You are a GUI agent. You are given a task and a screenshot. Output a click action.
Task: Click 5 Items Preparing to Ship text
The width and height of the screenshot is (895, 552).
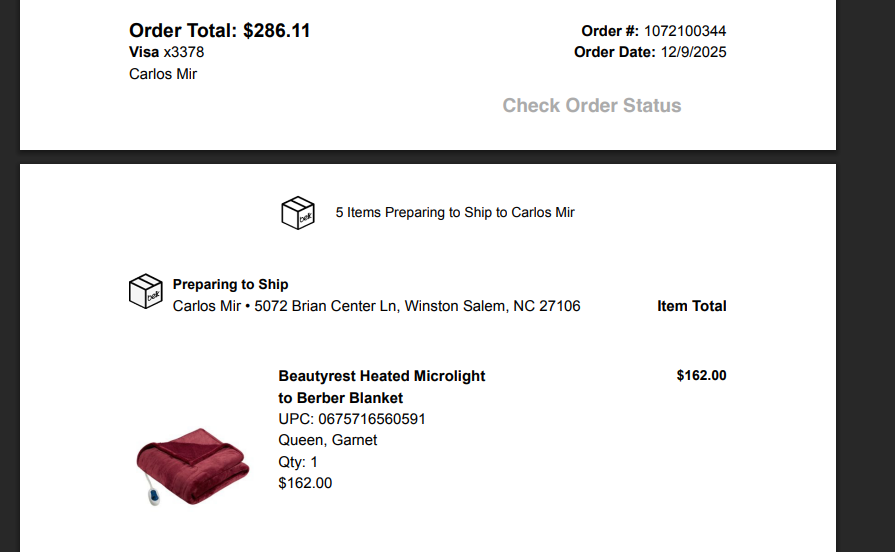454,212
